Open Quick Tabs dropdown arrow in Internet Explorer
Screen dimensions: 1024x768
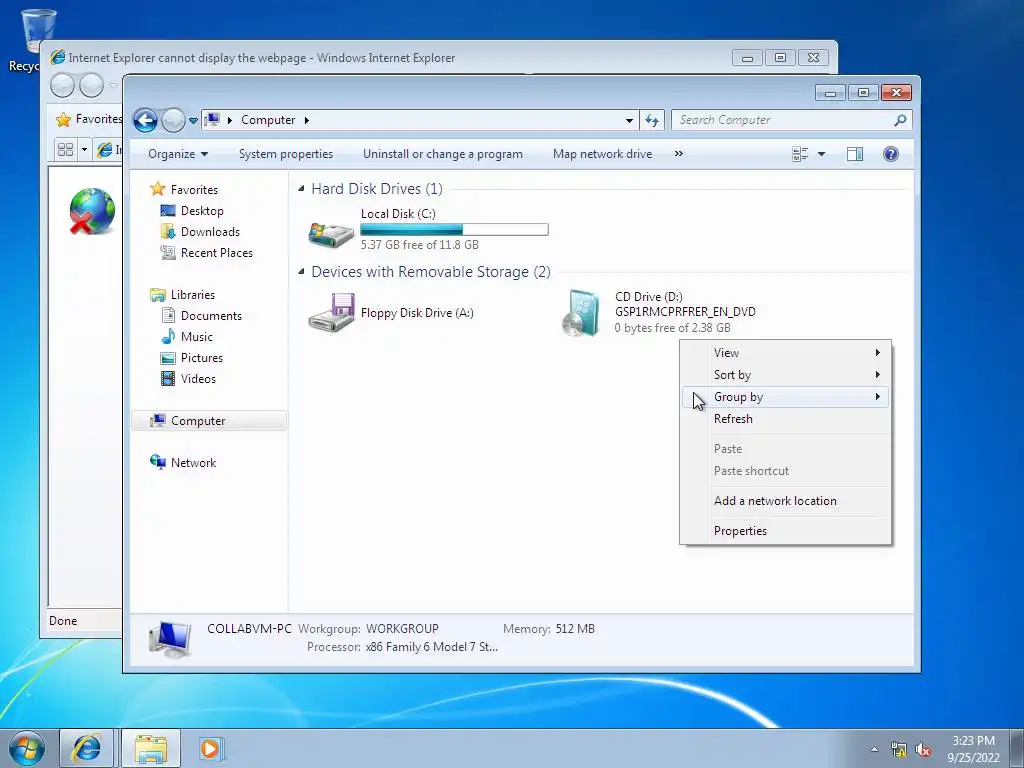coord(84,150)
